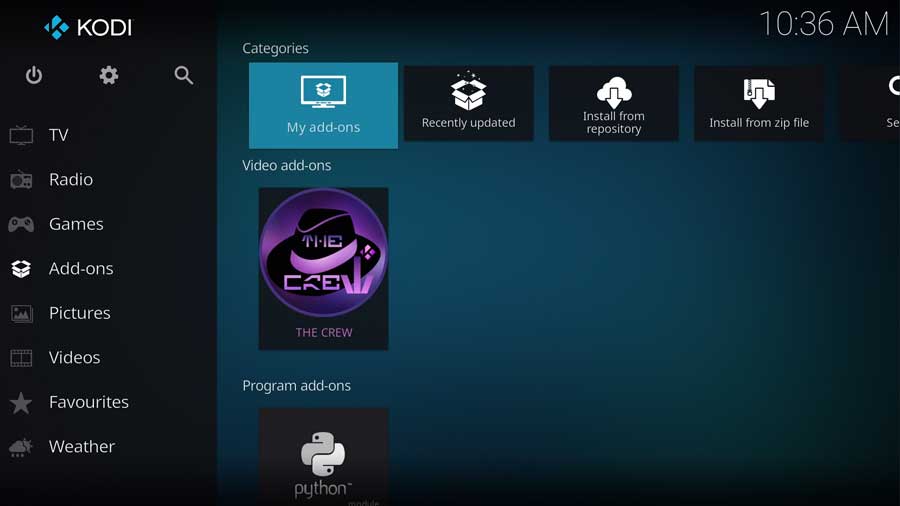Click the 10:36 AM clock
The image size is (900, 506).
pyautogui.click(x=824, y=24)
